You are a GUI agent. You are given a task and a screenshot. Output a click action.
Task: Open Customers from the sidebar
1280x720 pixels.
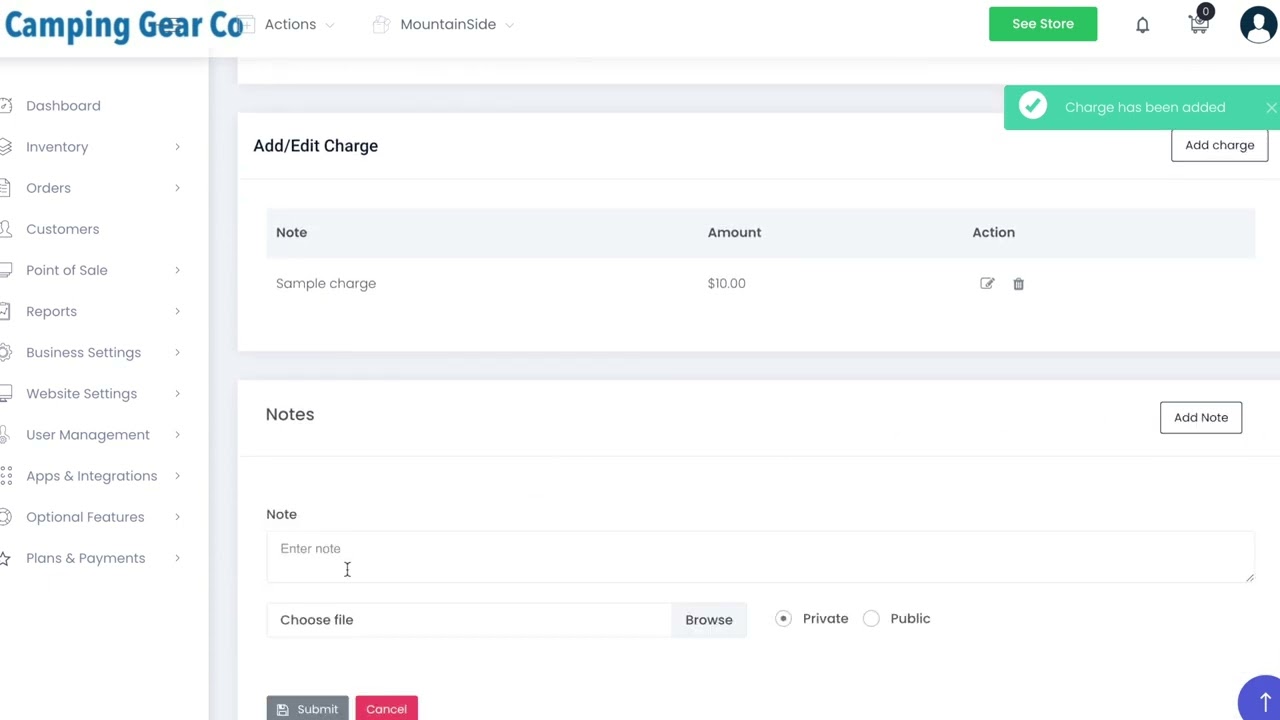coord(62,229)
